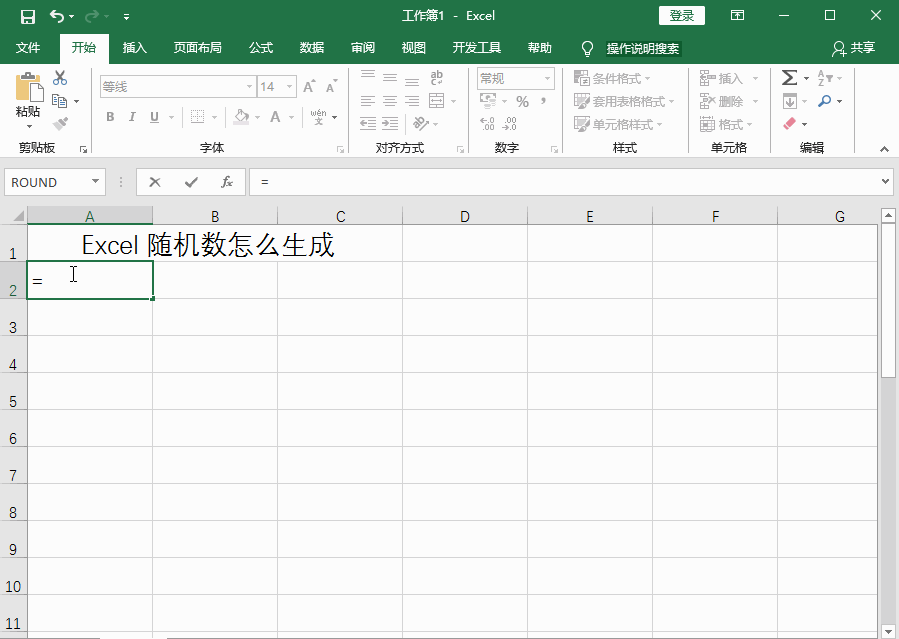This screenshot has height=639, width=899.
Task: Click the Format Painter brush icon
Action: pos(60,123)
